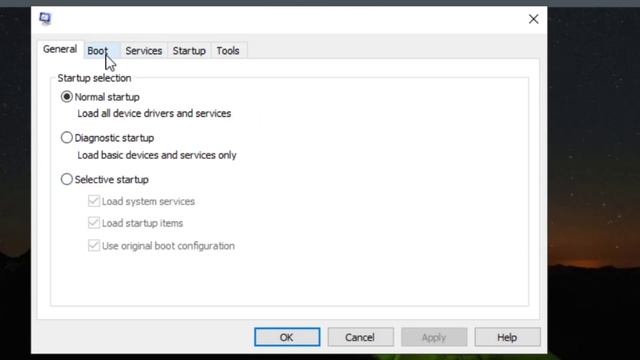Image resolution: width=640 pixels, height=360 pixels.
Task: Select the Normal startup radio button
Action: coord(67,97)
